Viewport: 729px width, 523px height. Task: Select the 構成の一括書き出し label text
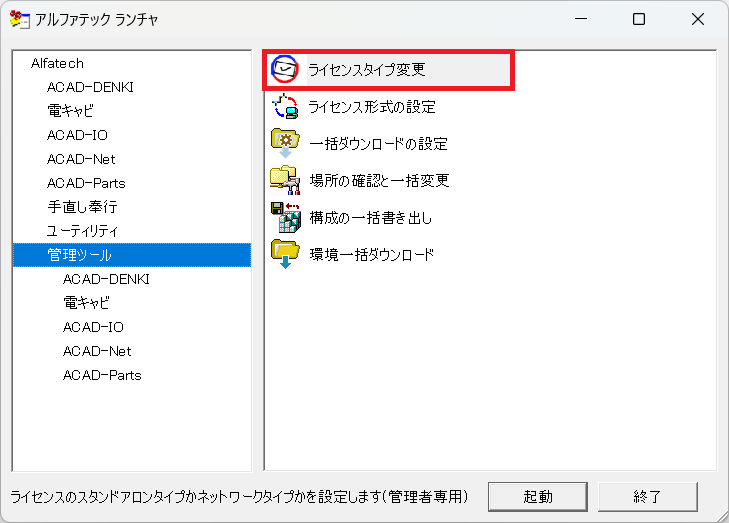(x=371, y=218)
